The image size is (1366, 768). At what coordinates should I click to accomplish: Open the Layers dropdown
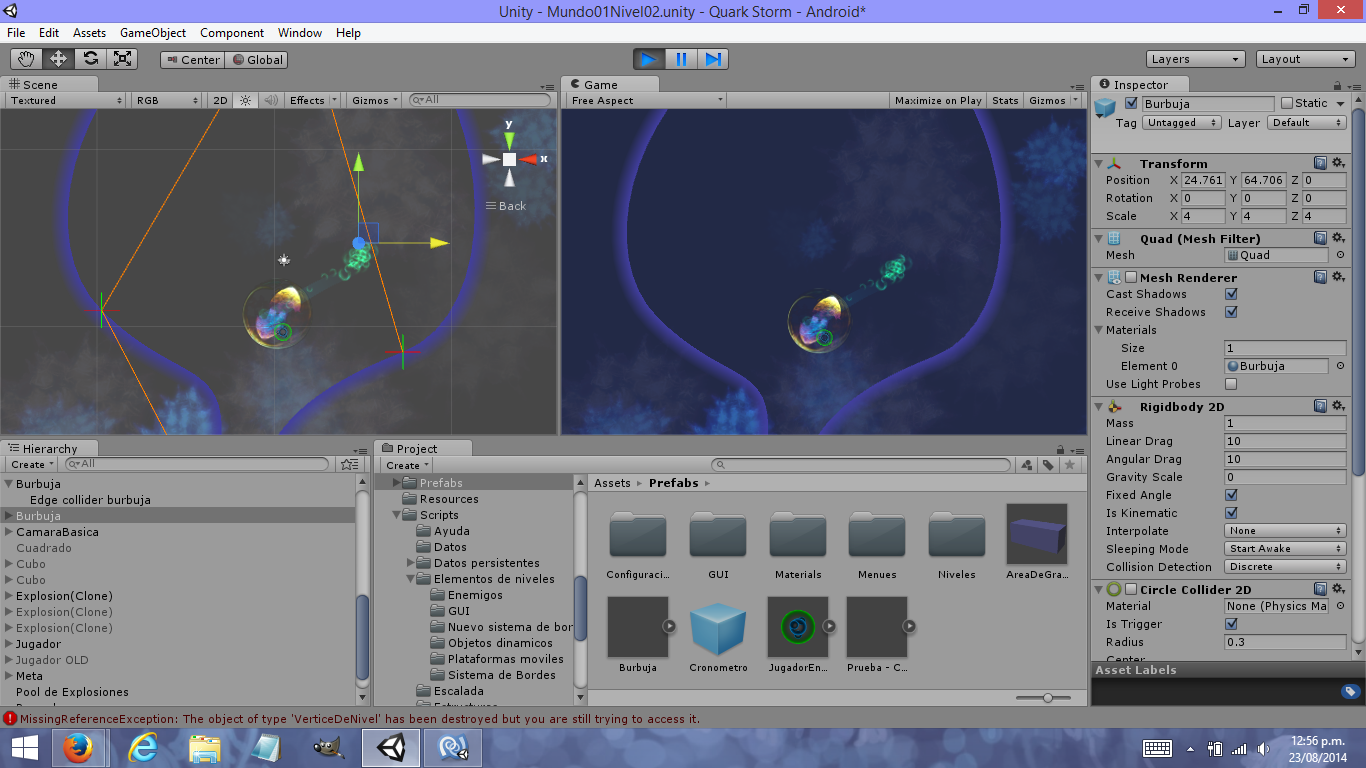pyautogui.click(x=1195, y=59)
